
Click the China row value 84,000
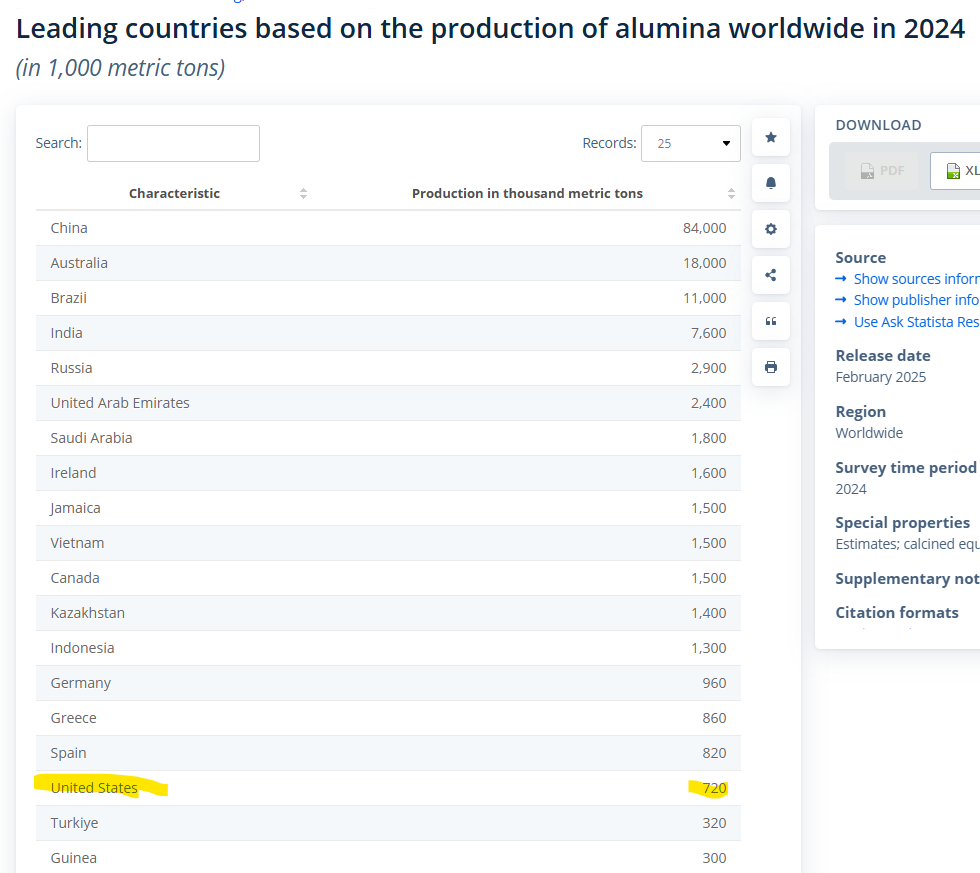point(704,228)
